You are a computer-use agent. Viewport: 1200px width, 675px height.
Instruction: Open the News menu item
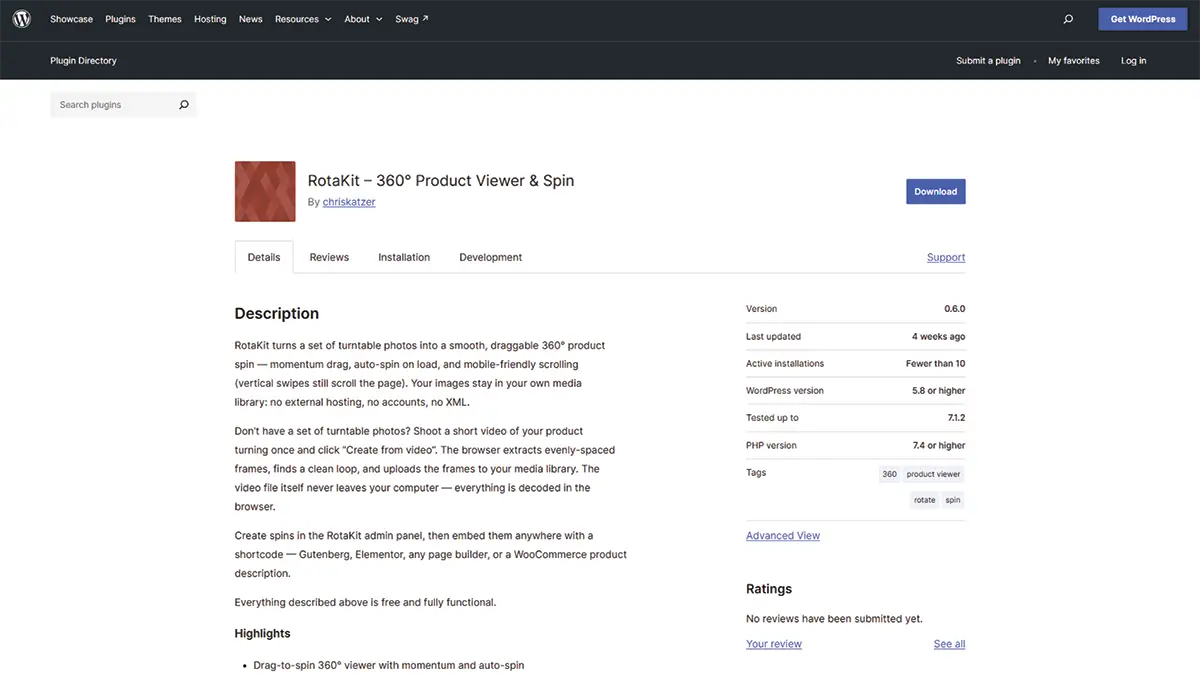tap(251, 19)
